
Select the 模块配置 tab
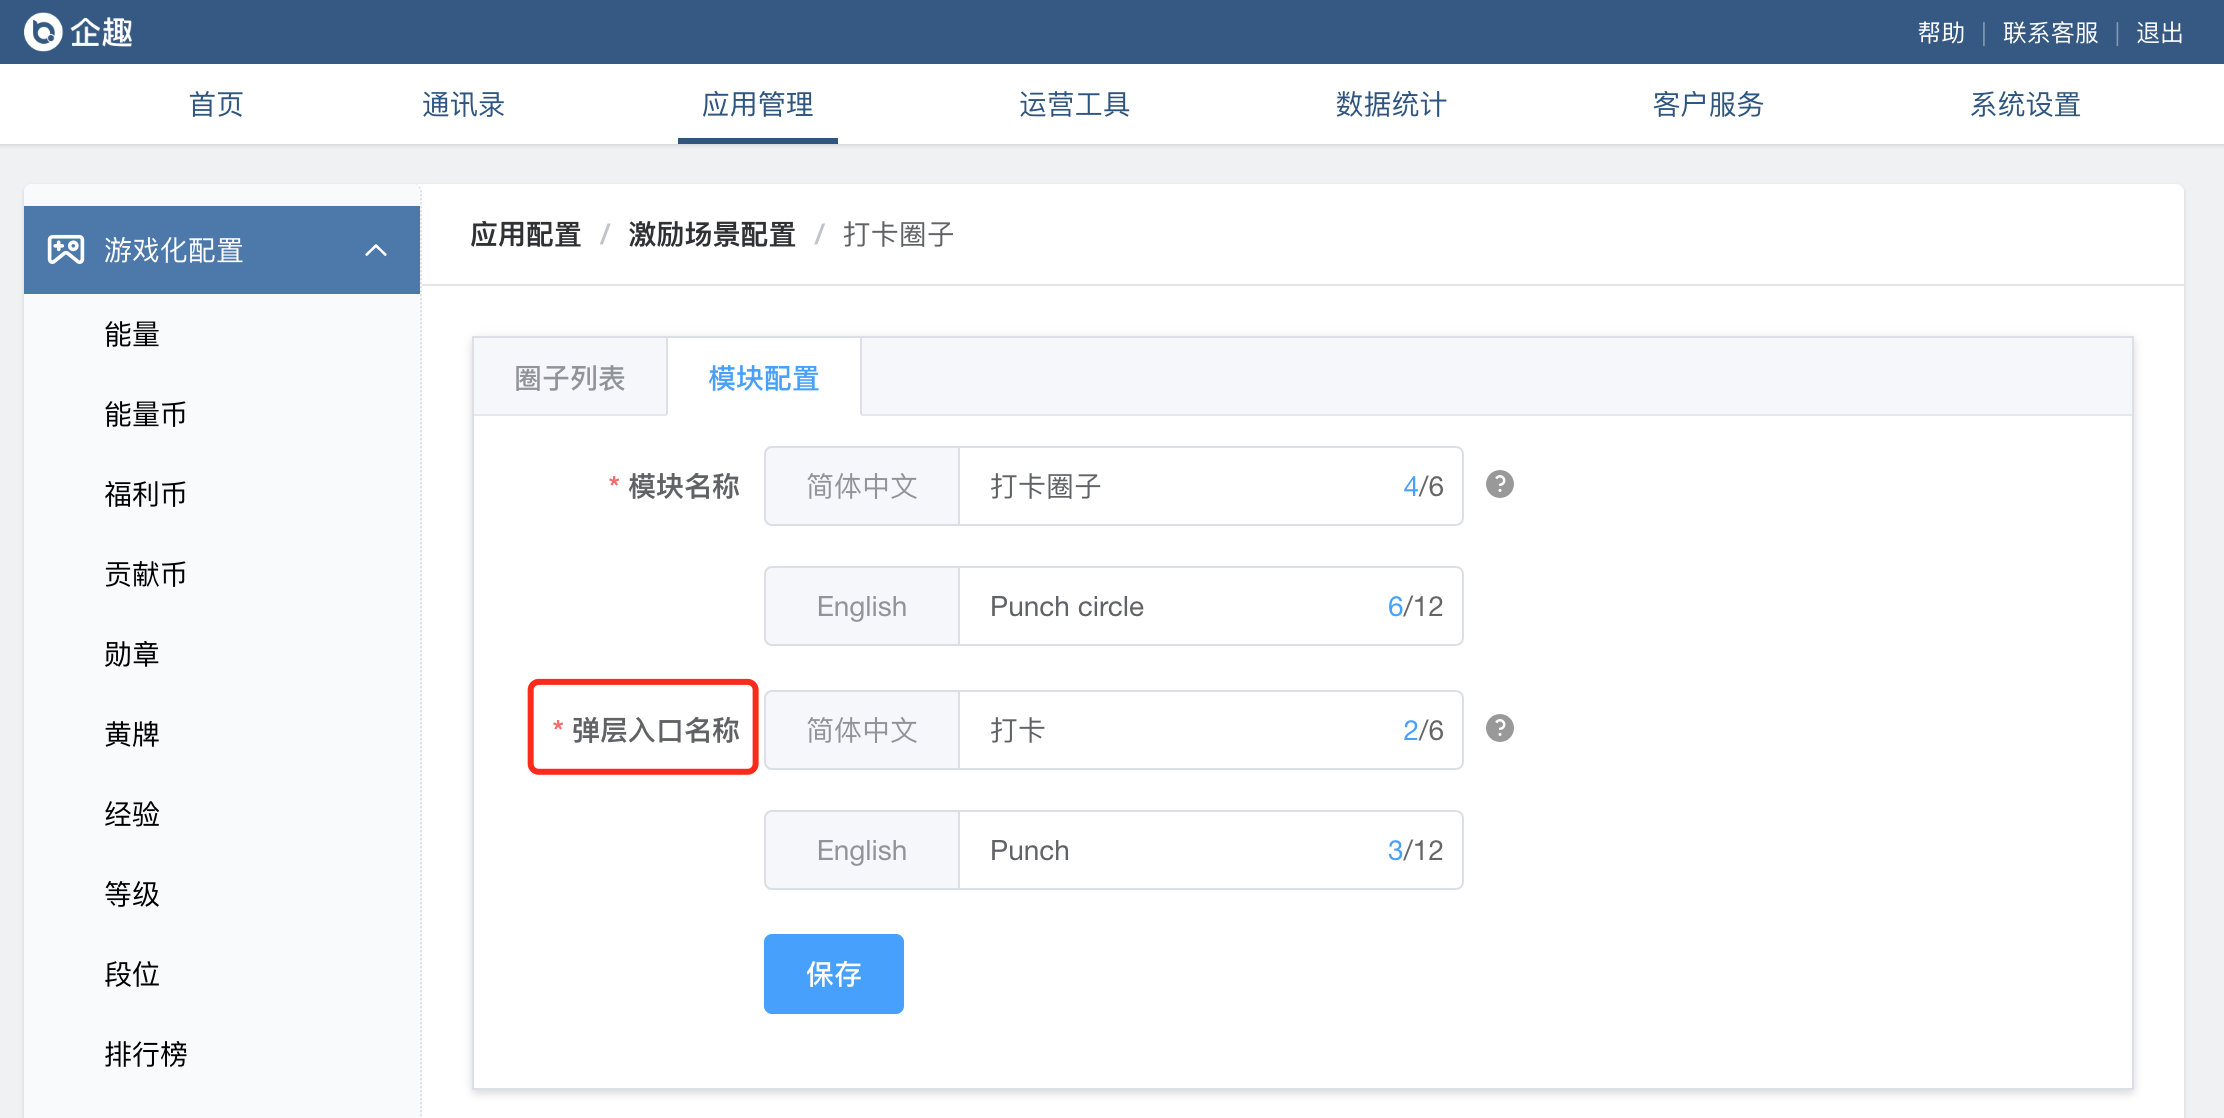tap(763, 378)
